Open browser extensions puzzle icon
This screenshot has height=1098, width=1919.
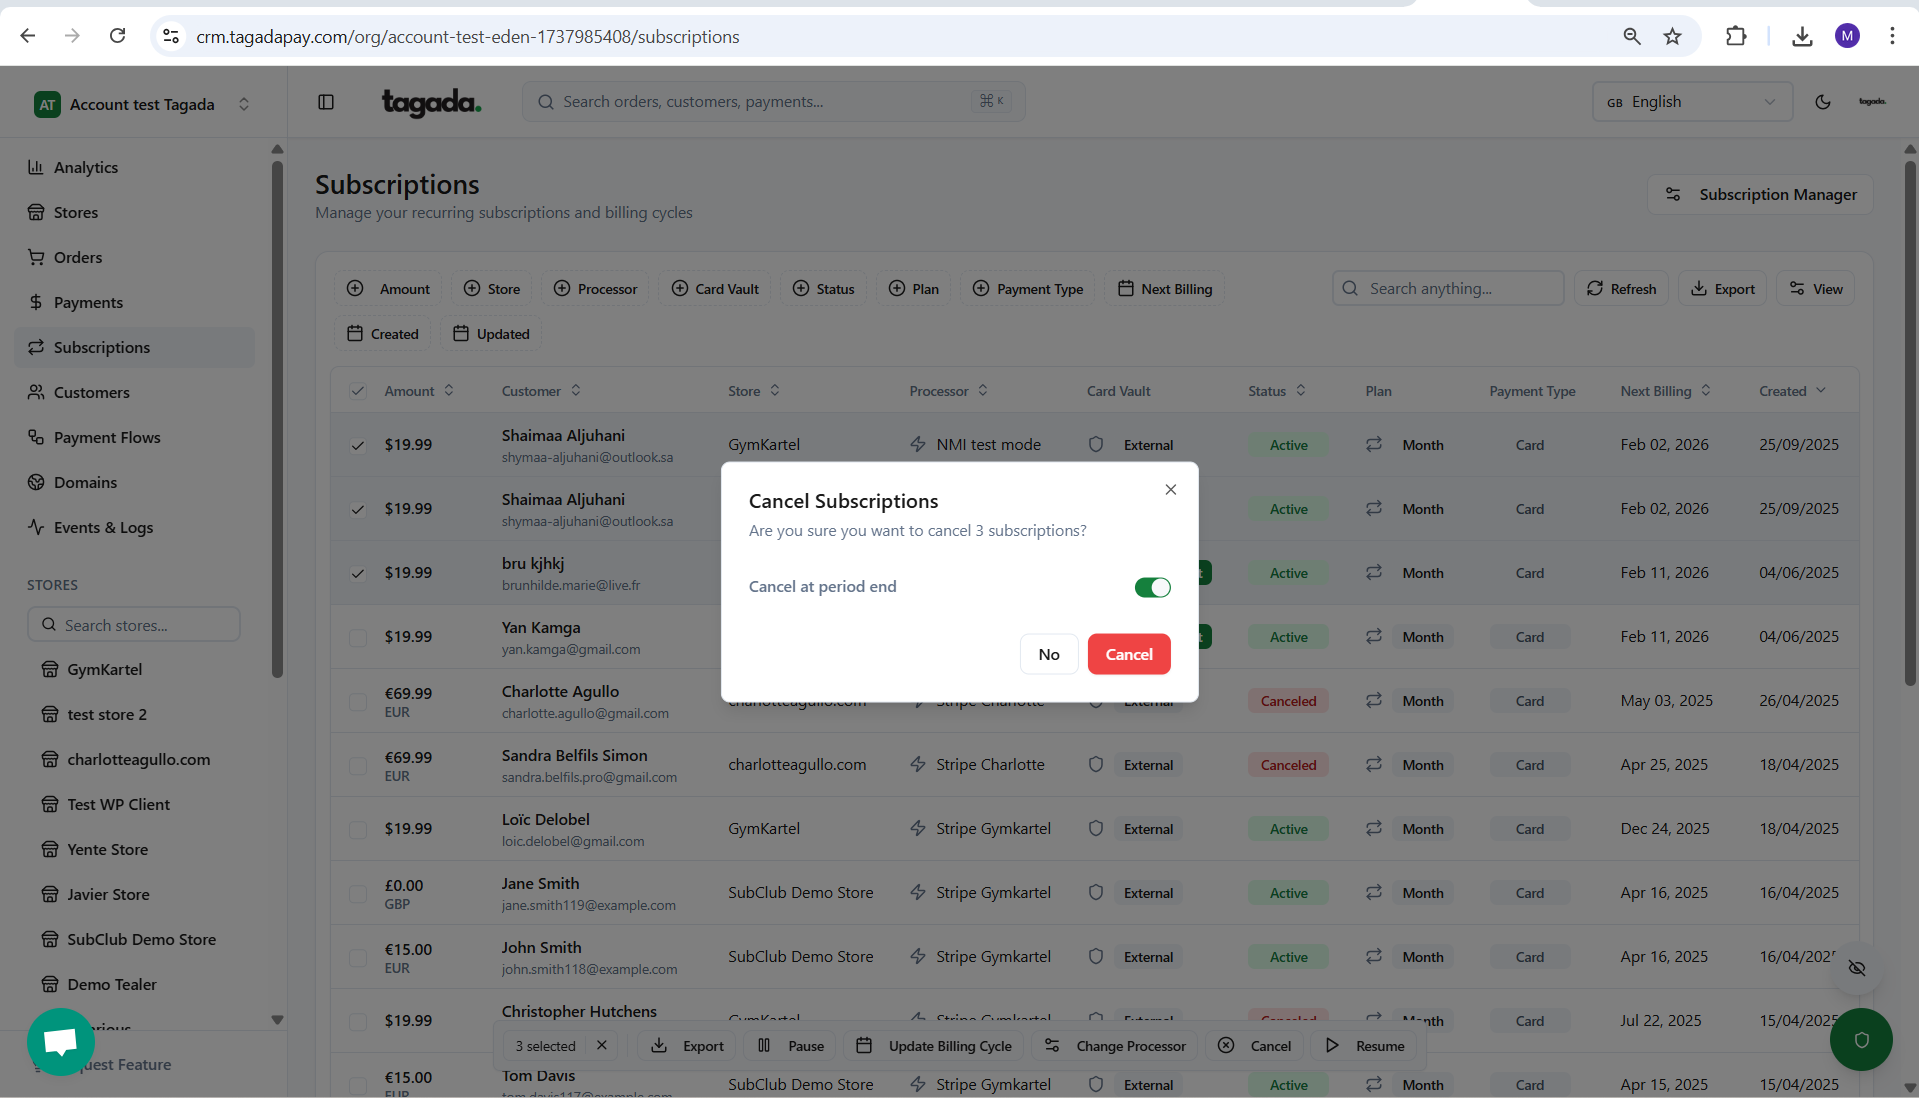1736,37
